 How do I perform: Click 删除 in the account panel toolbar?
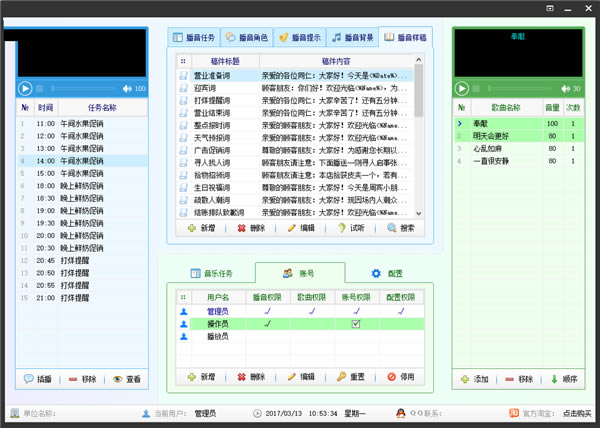tap(251, 377)
